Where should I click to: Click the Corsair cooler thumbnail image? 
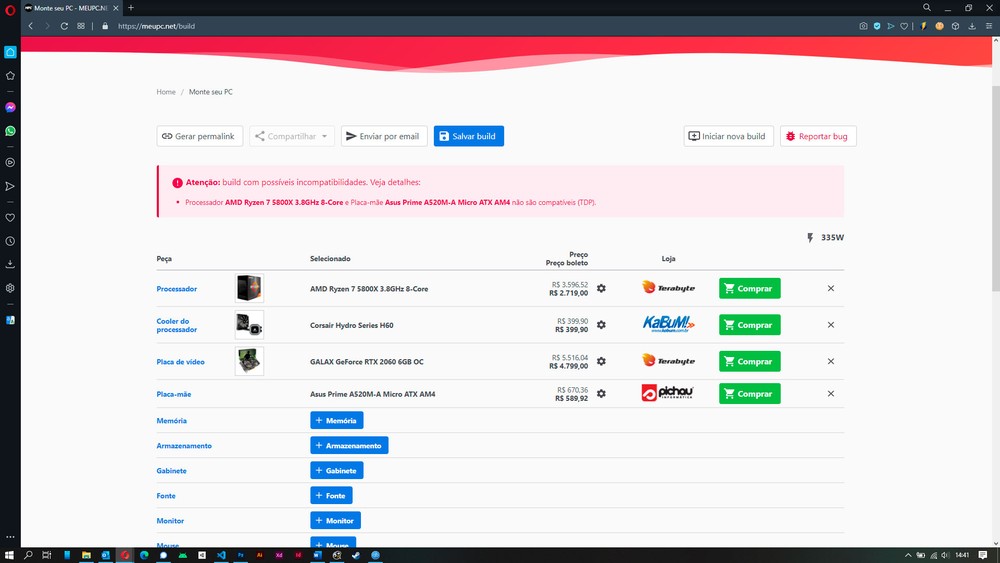coord(249,325)
